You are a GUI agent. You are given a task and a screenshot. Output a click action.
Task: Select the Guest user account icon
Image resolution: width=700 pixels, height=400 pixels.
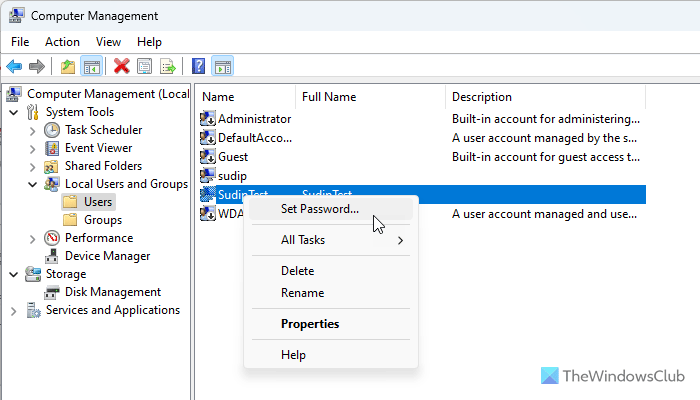[208, 157]
